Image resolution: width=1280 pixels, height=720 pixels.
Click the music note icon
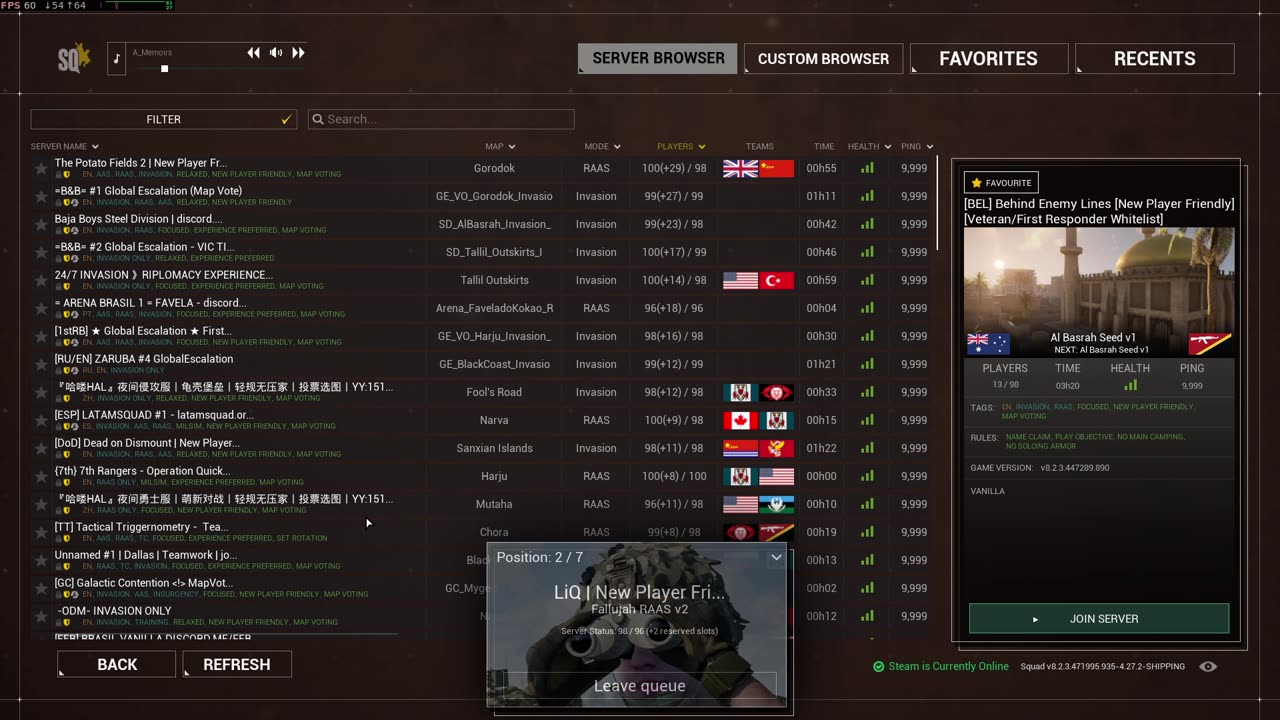(117, 58)
